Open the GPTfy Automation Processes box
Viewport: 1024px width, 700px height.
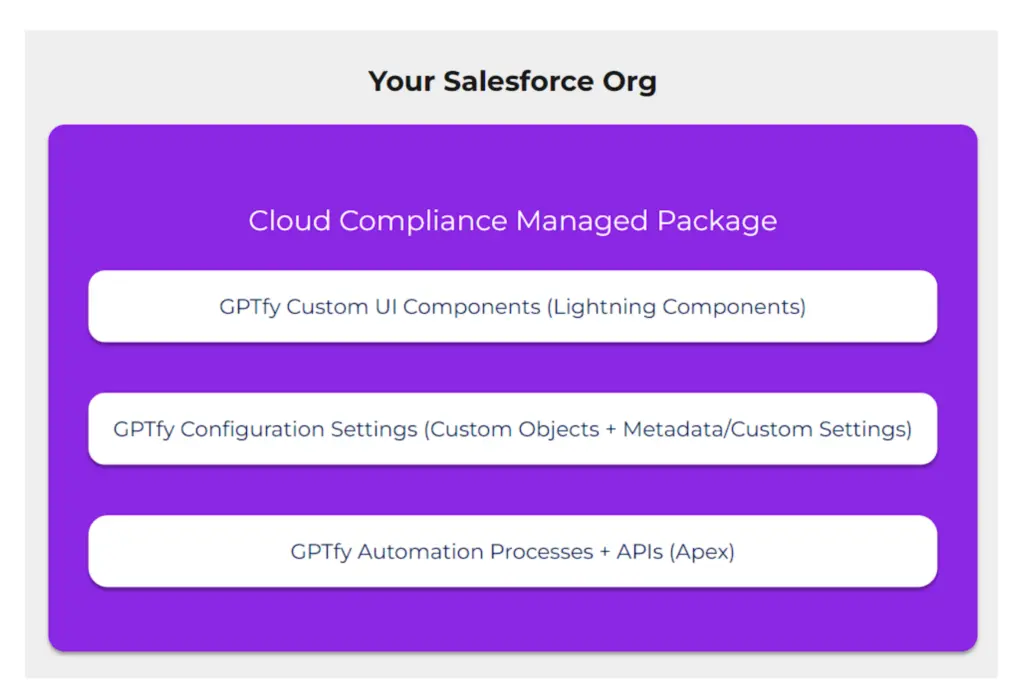pos(512,551)
